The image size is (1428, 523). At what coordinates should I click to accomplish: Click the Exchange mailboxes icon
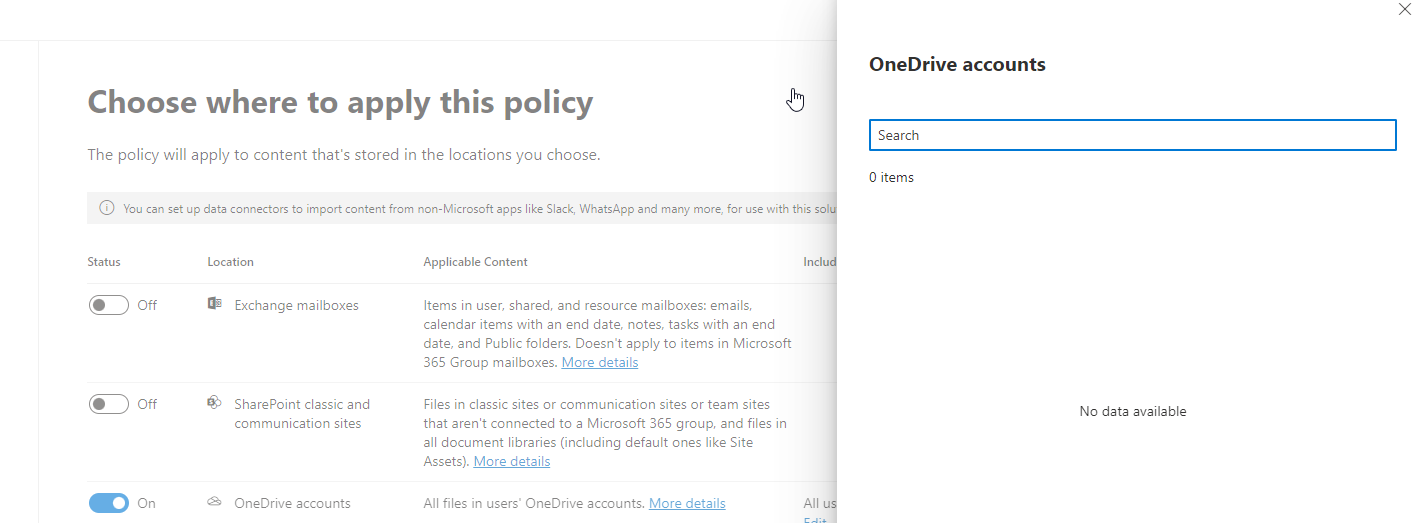tap(214, 304)
